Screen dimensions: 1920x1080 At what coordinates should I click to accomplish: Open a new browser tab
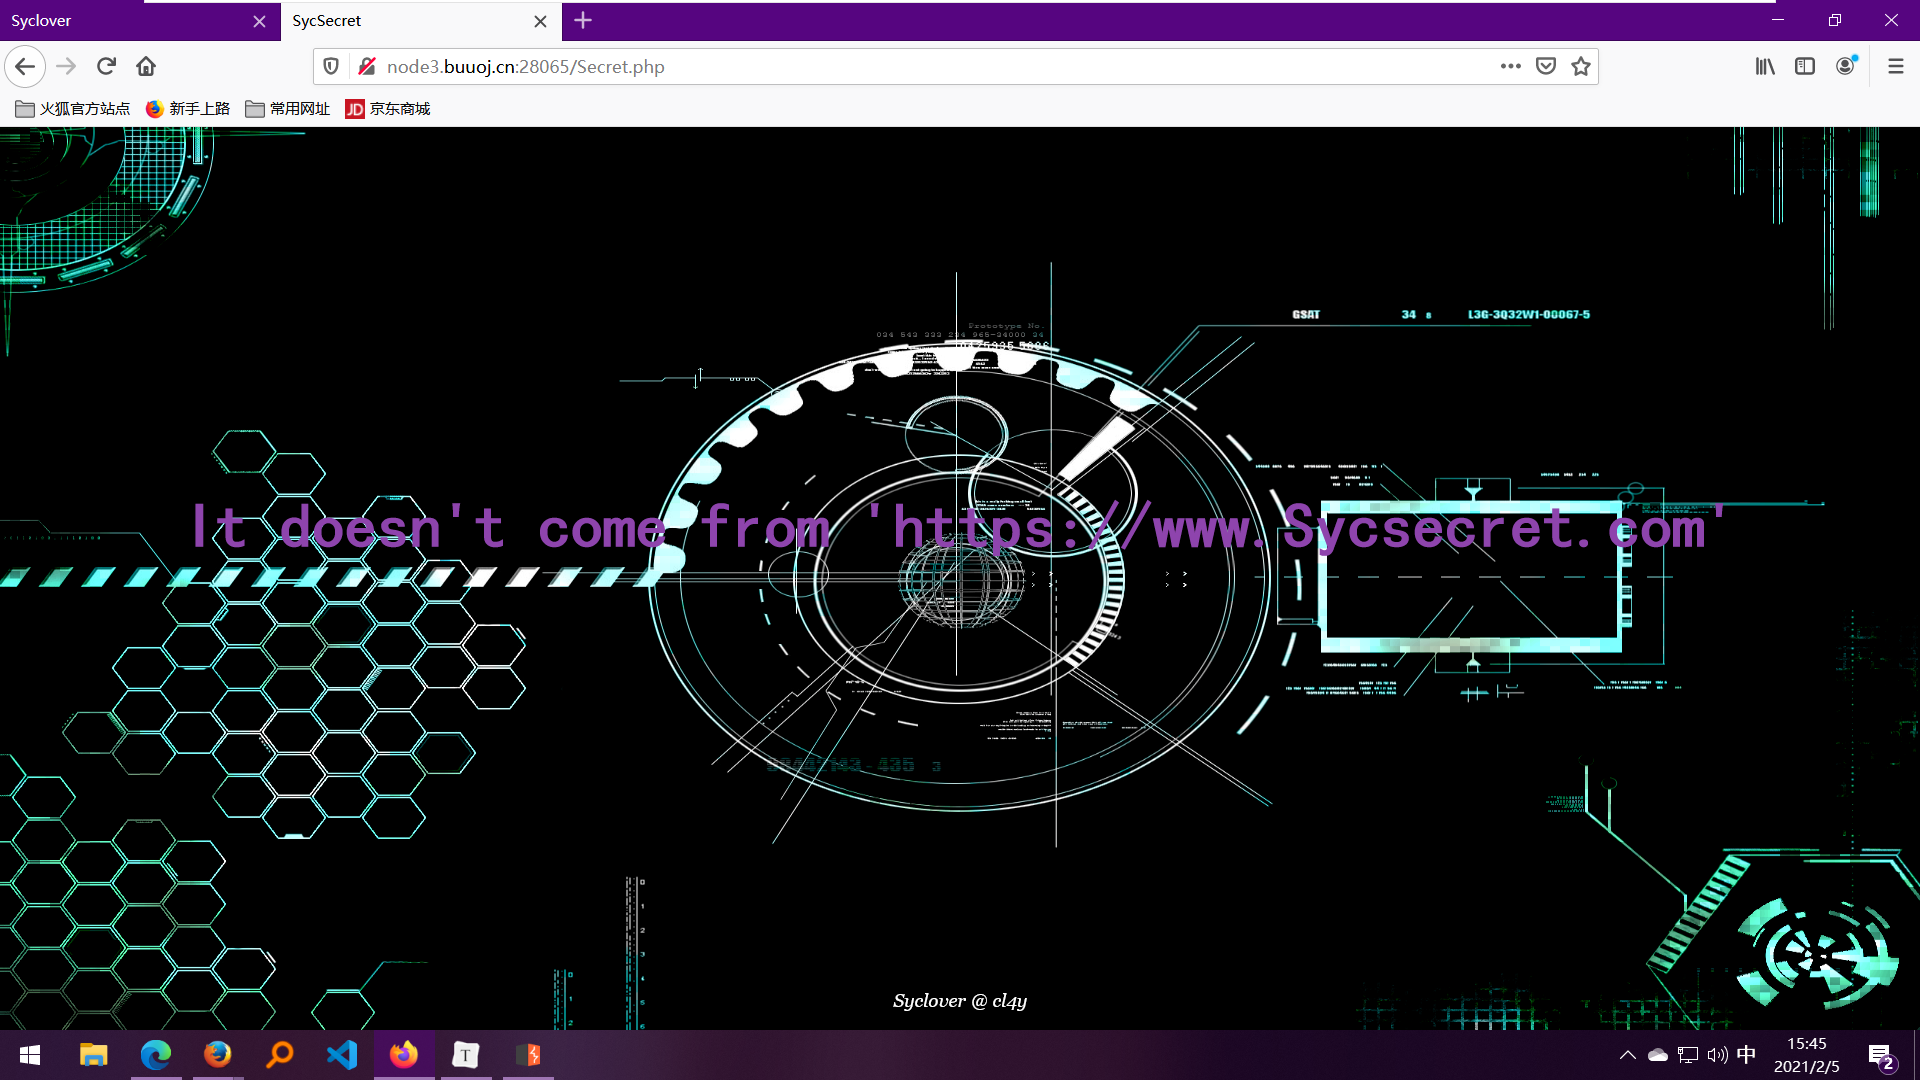(x=583, y=20)
